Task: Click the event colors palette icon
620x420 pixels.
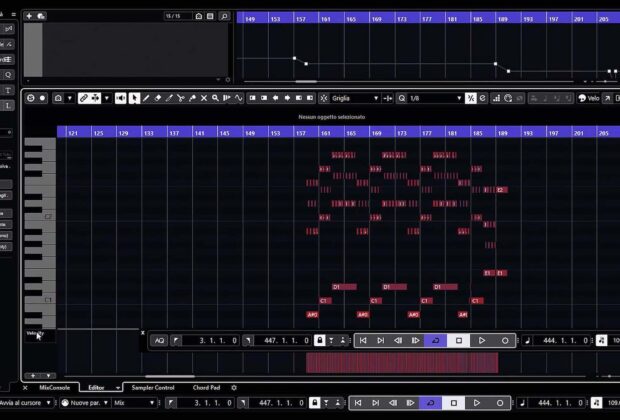Action: pyautogui.click(x=582, y=98)
